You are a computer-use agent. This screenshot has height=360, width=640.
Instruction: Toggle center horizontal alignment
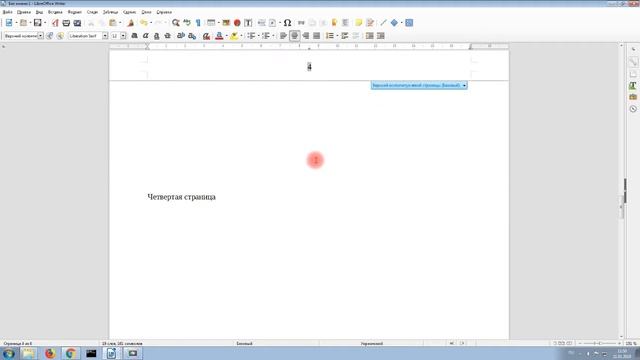294,36
